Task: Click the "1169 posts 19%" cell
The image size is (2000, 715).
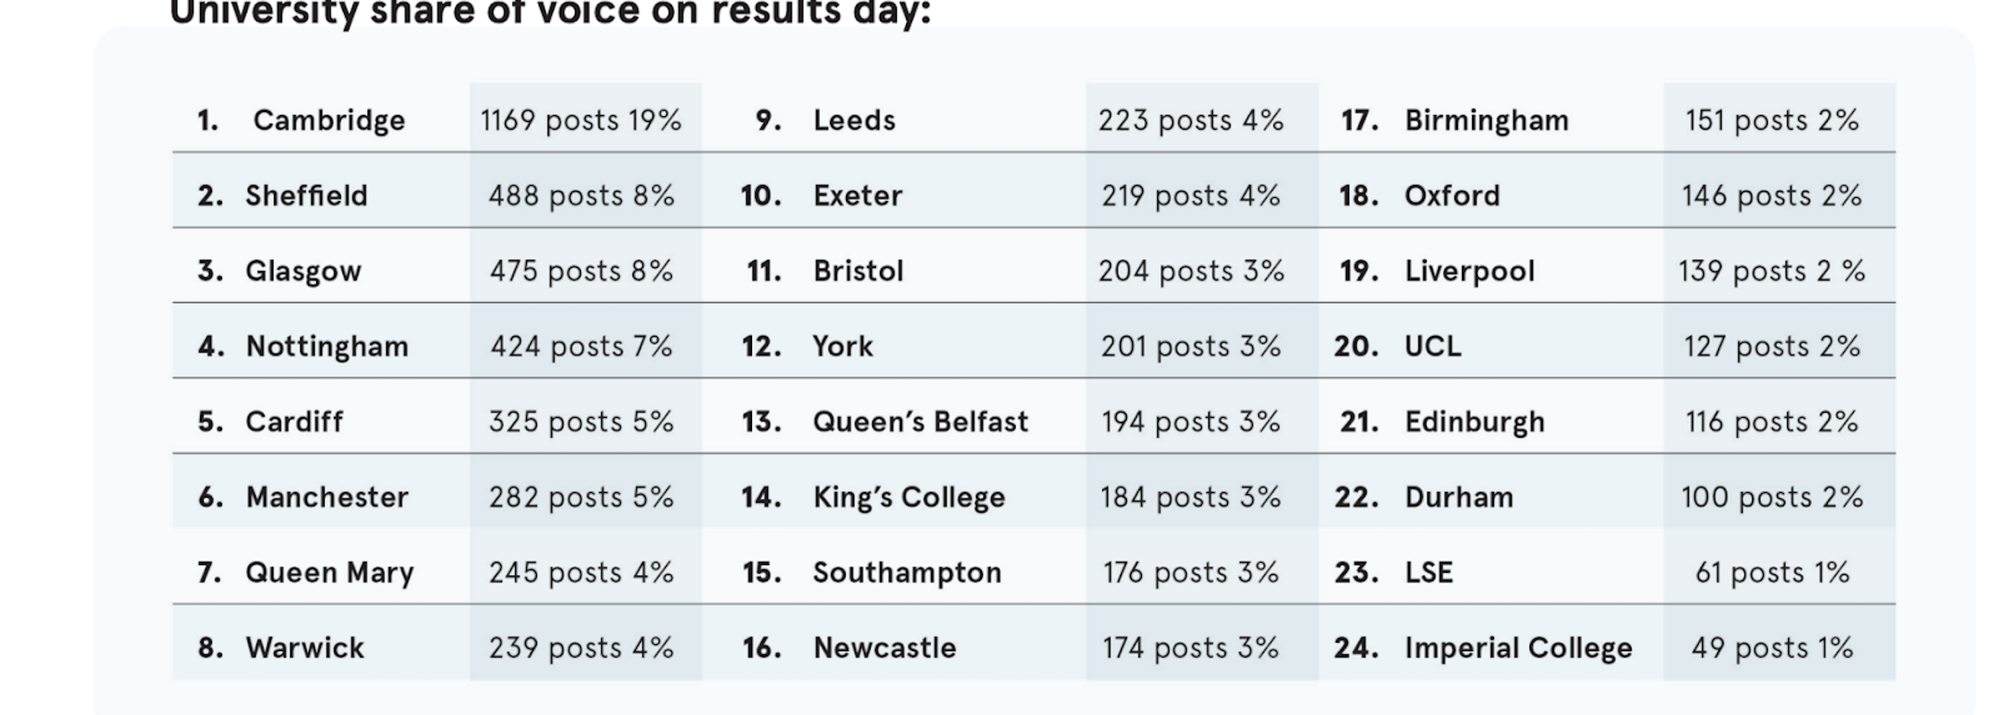Action: pyautogui.click(x=580, y=120)
